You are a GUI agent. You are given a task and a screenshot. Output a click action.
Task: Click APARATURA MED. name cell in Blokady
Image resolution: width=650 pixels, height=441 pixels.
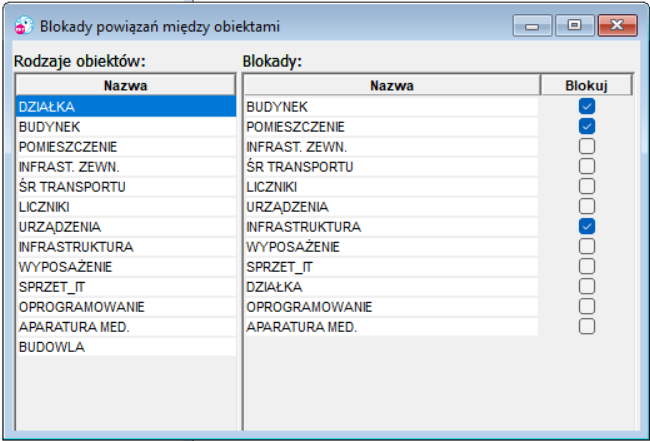(391, 327)
